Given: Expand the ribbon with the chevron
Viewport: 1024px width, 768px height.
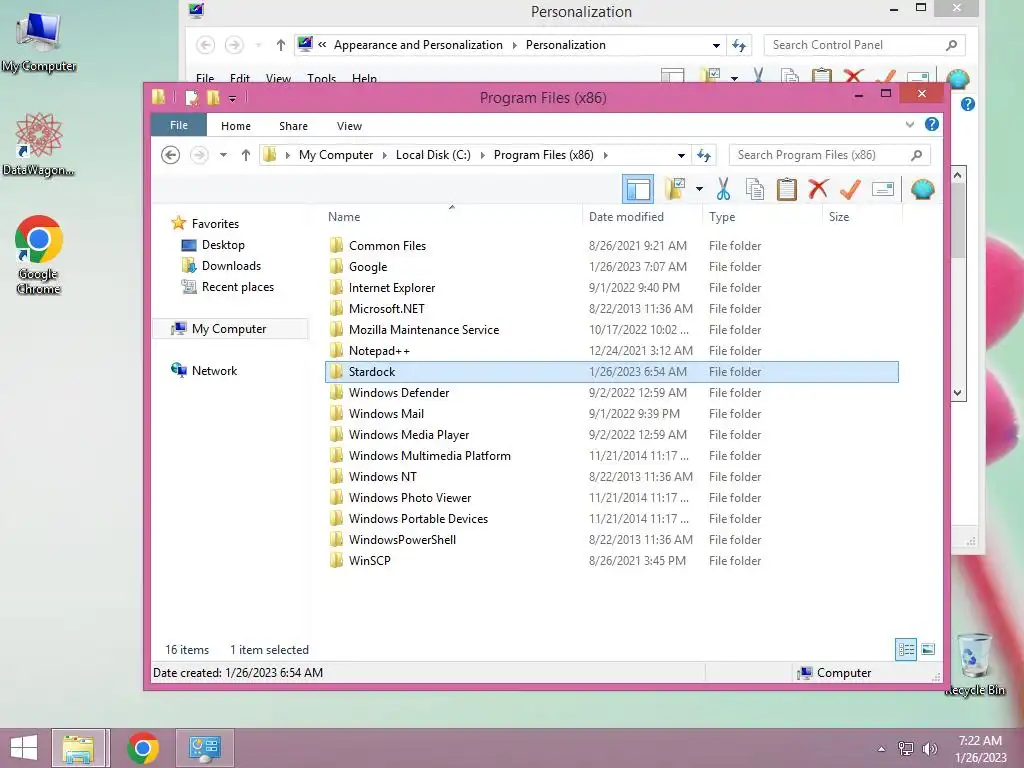Looking at the screenshot, I should click(x=910, y=124).
